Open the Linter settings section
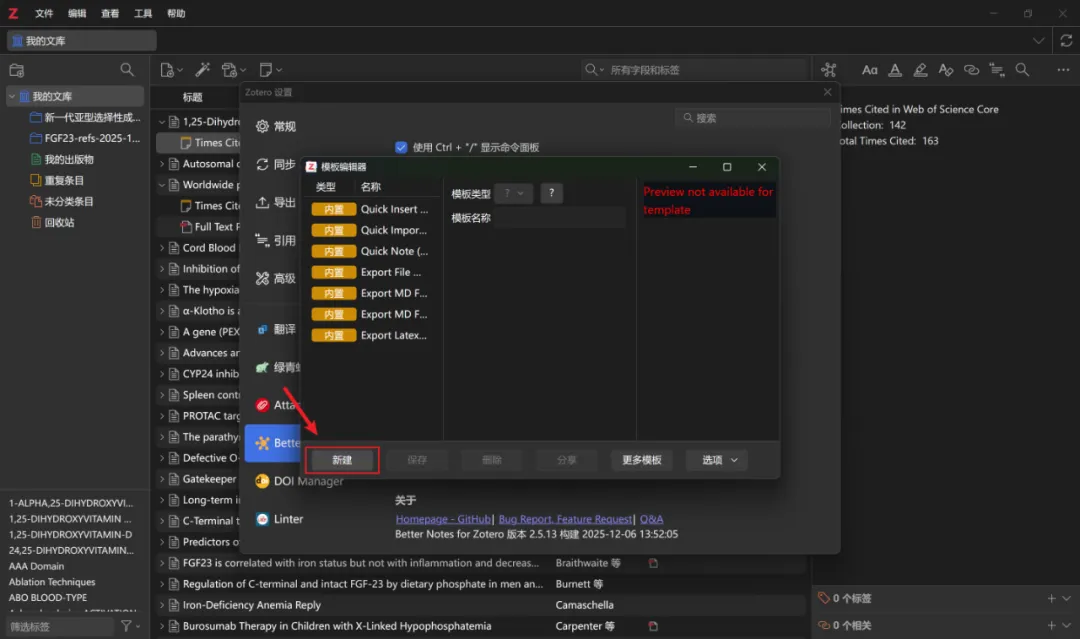Screen dimensions: 1080x639 (x=280, y=519)
